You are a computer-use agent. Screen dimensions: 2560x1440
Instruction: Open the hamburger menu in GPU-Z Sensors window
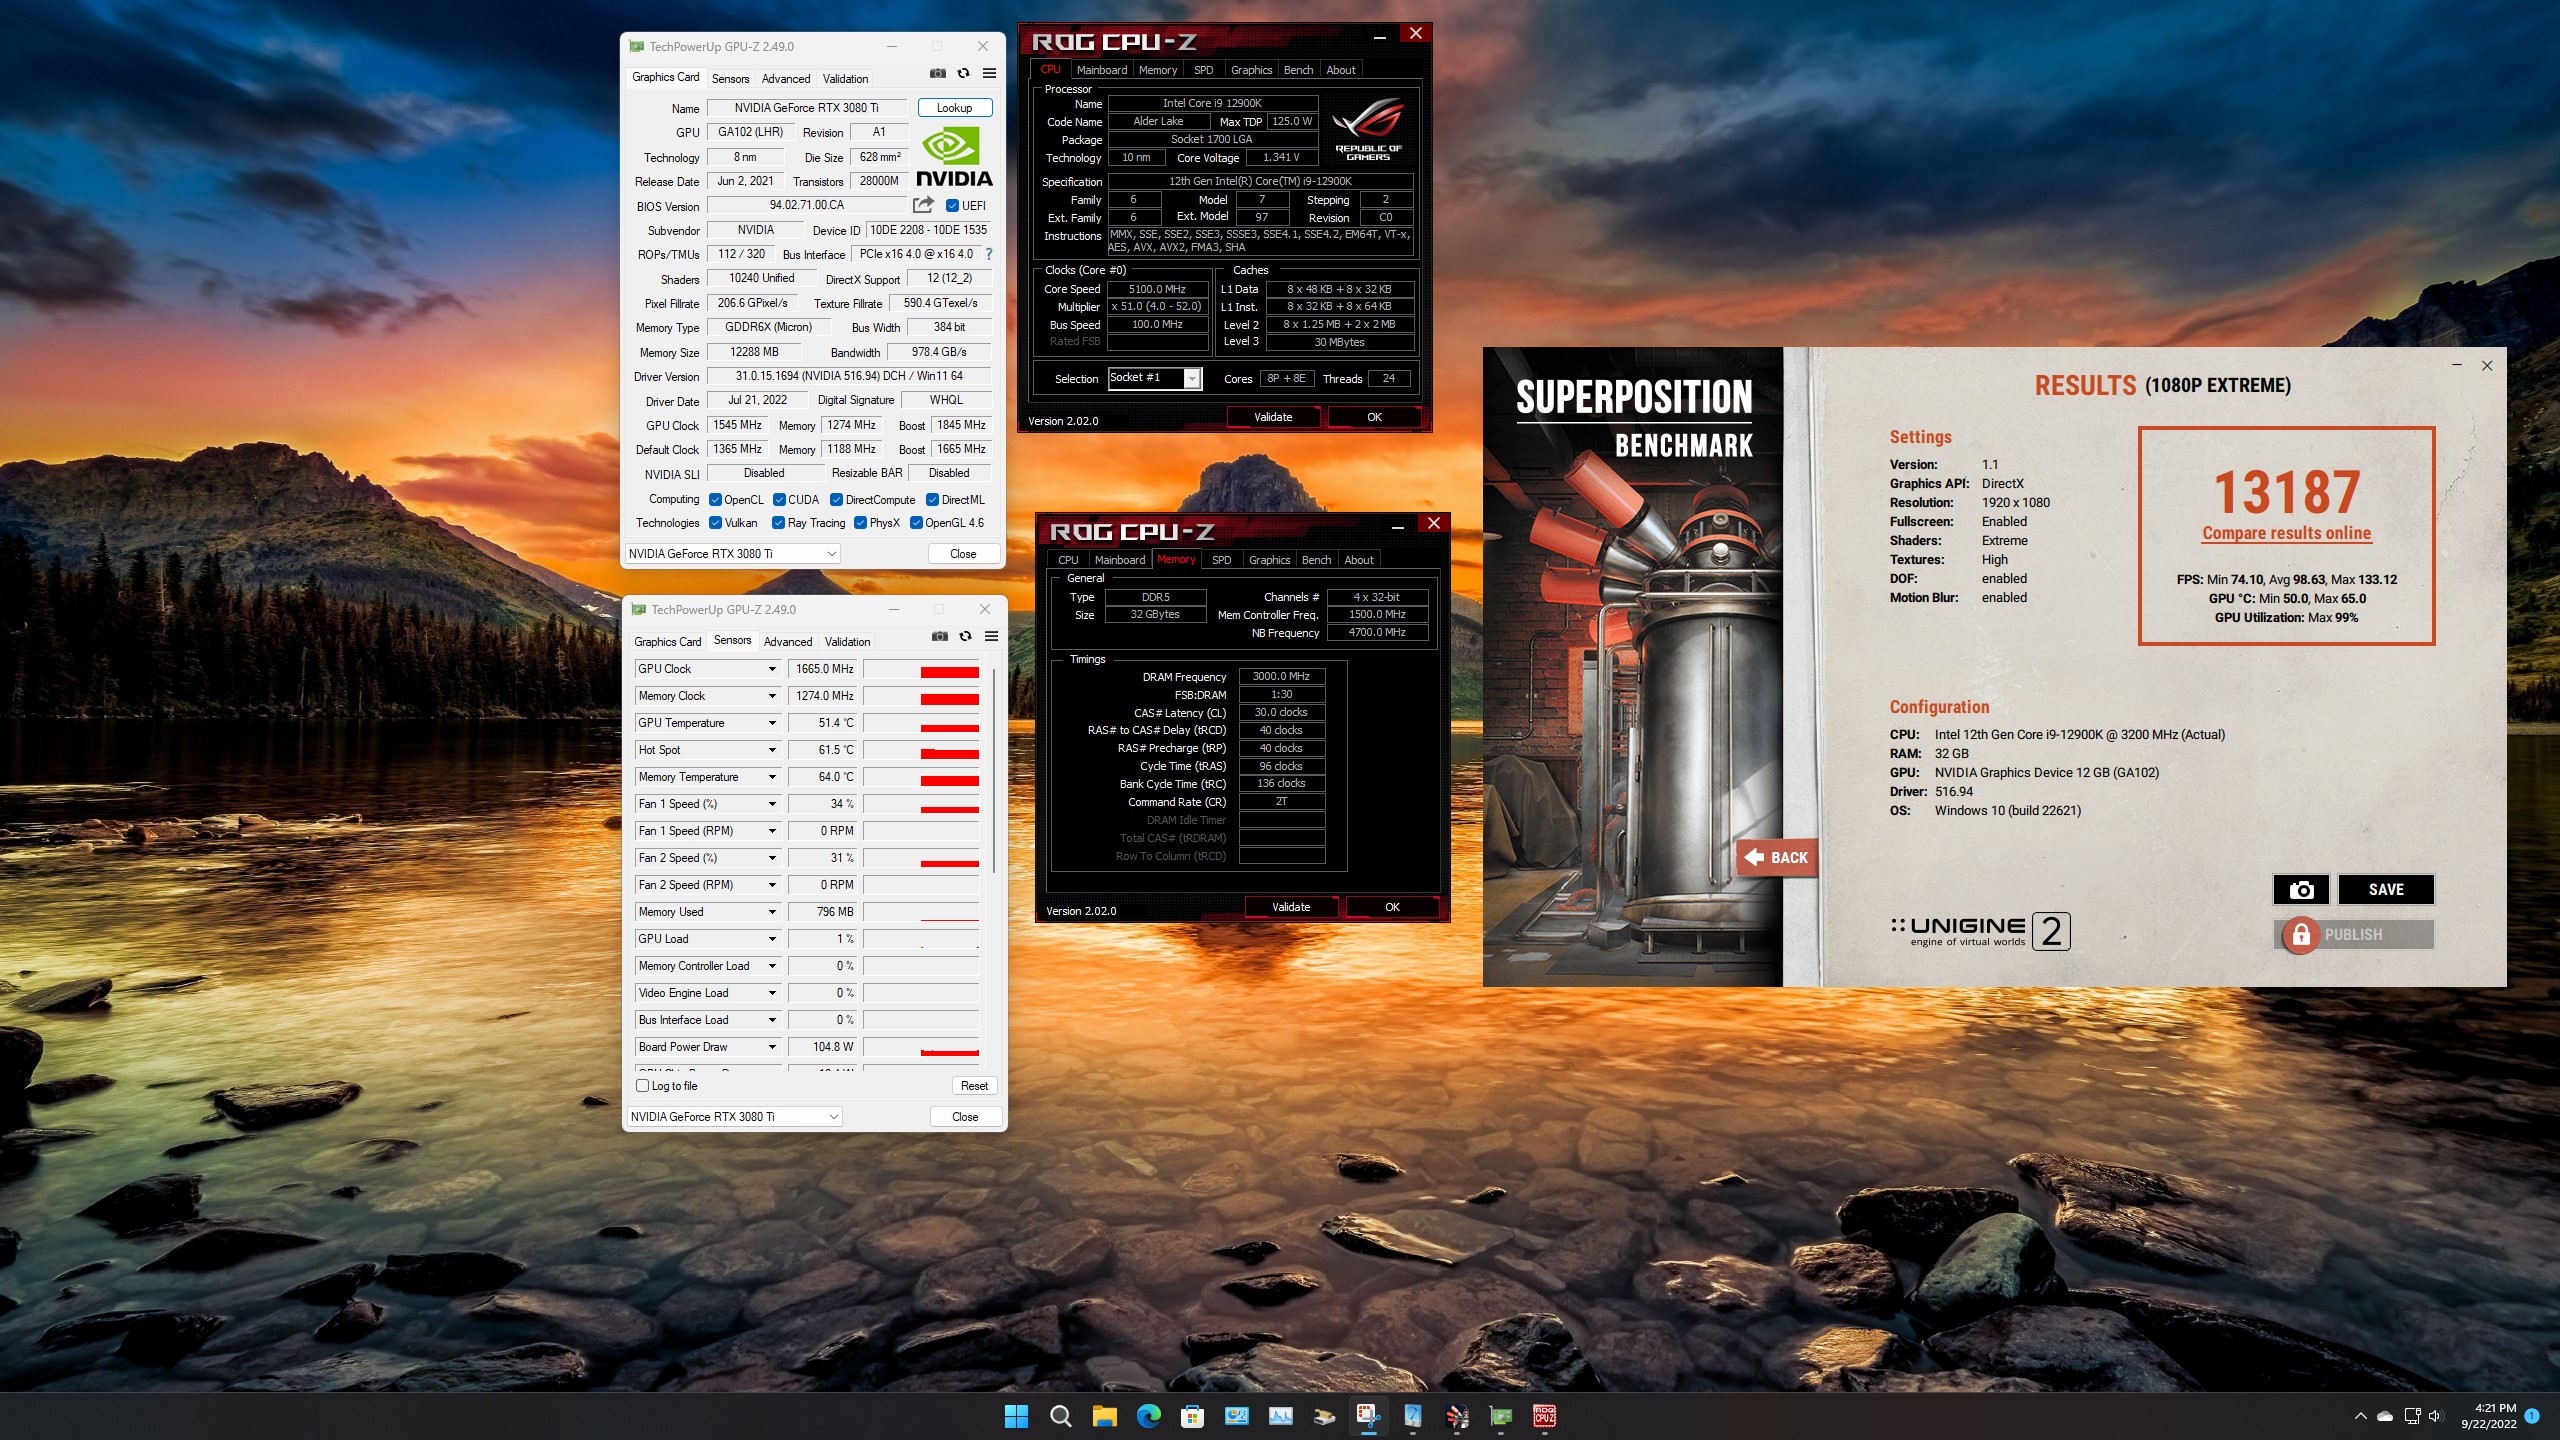991,636
